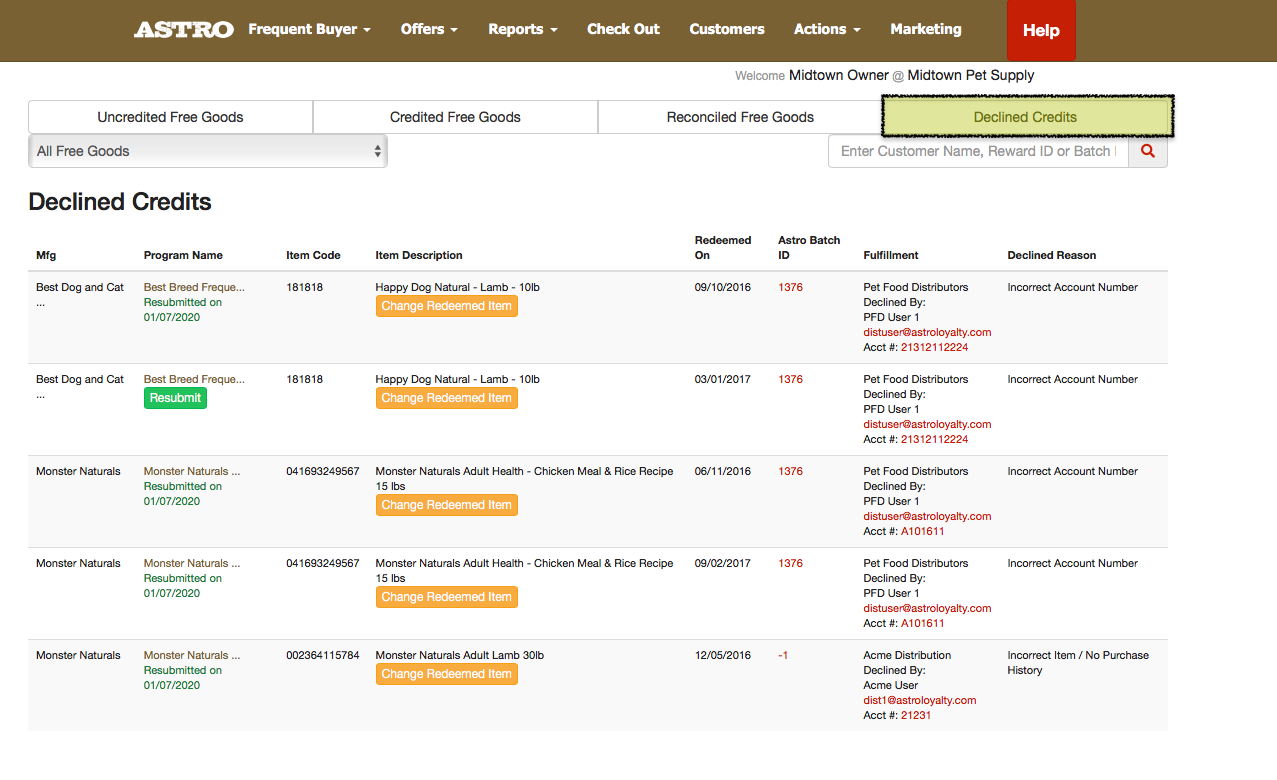Click the Program Name column header
This screenshot has width=1277, height=780.
point(183,255)
